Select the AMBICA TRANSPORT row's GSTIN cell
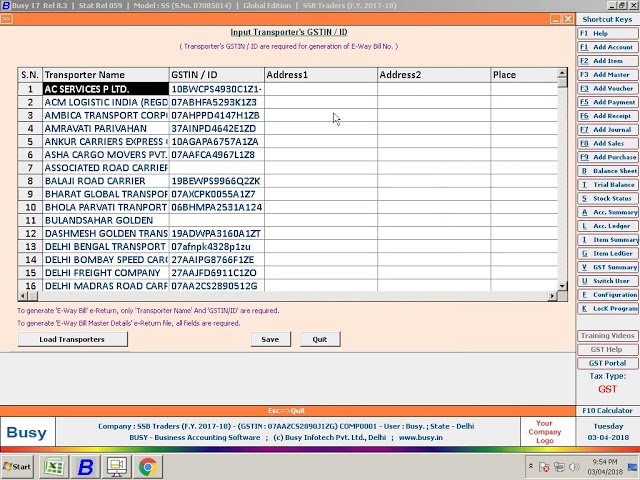 pyautogui.click(x=216, y=115)
